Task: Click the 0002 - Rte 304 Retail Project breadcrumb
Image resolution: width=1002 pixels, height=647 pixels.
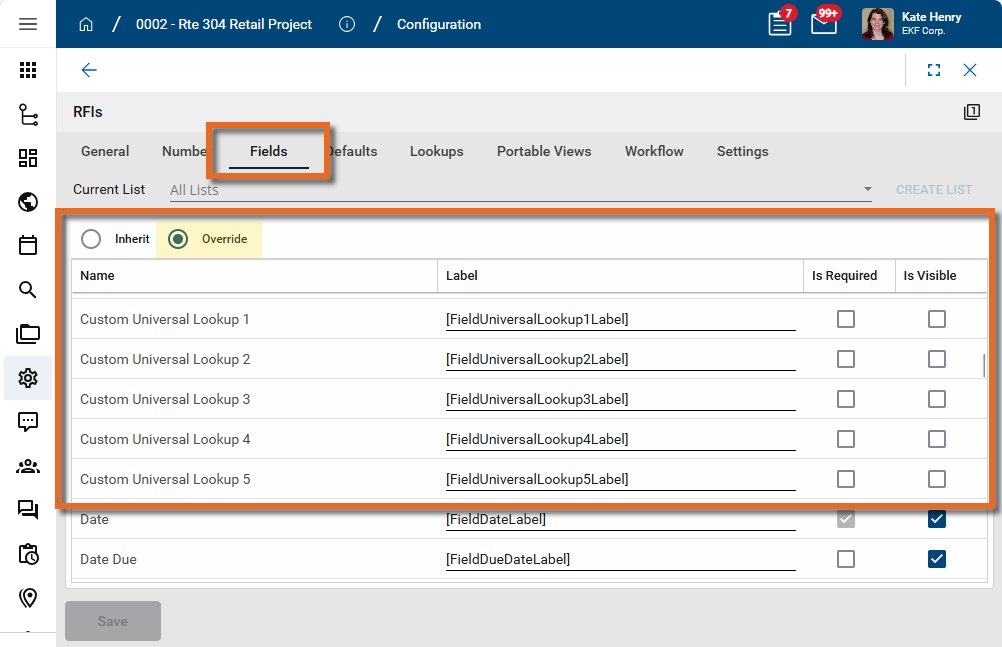Action: pos(224,24)
